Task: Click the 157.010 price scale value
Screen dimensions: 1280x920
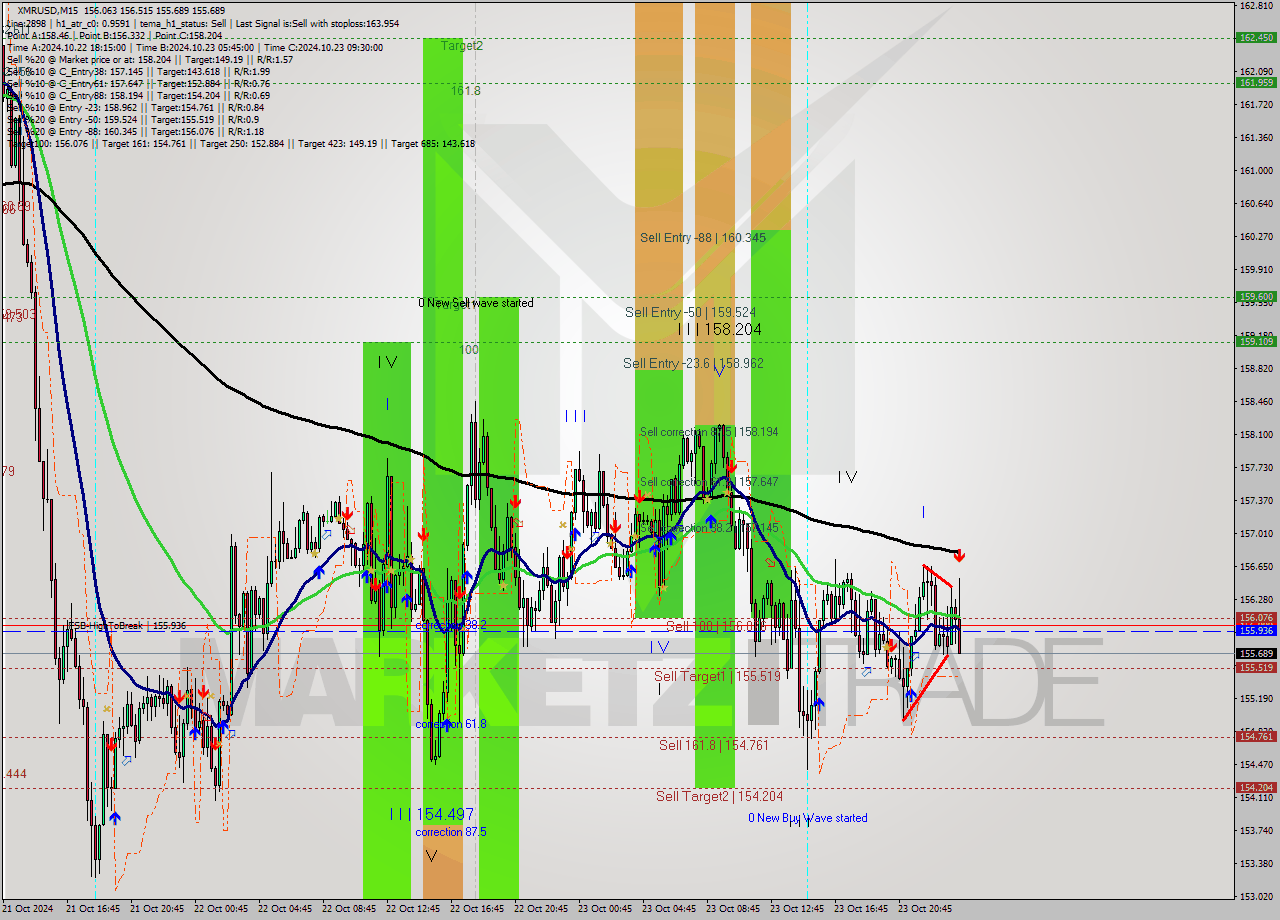Action: [x=1256, y=534]
